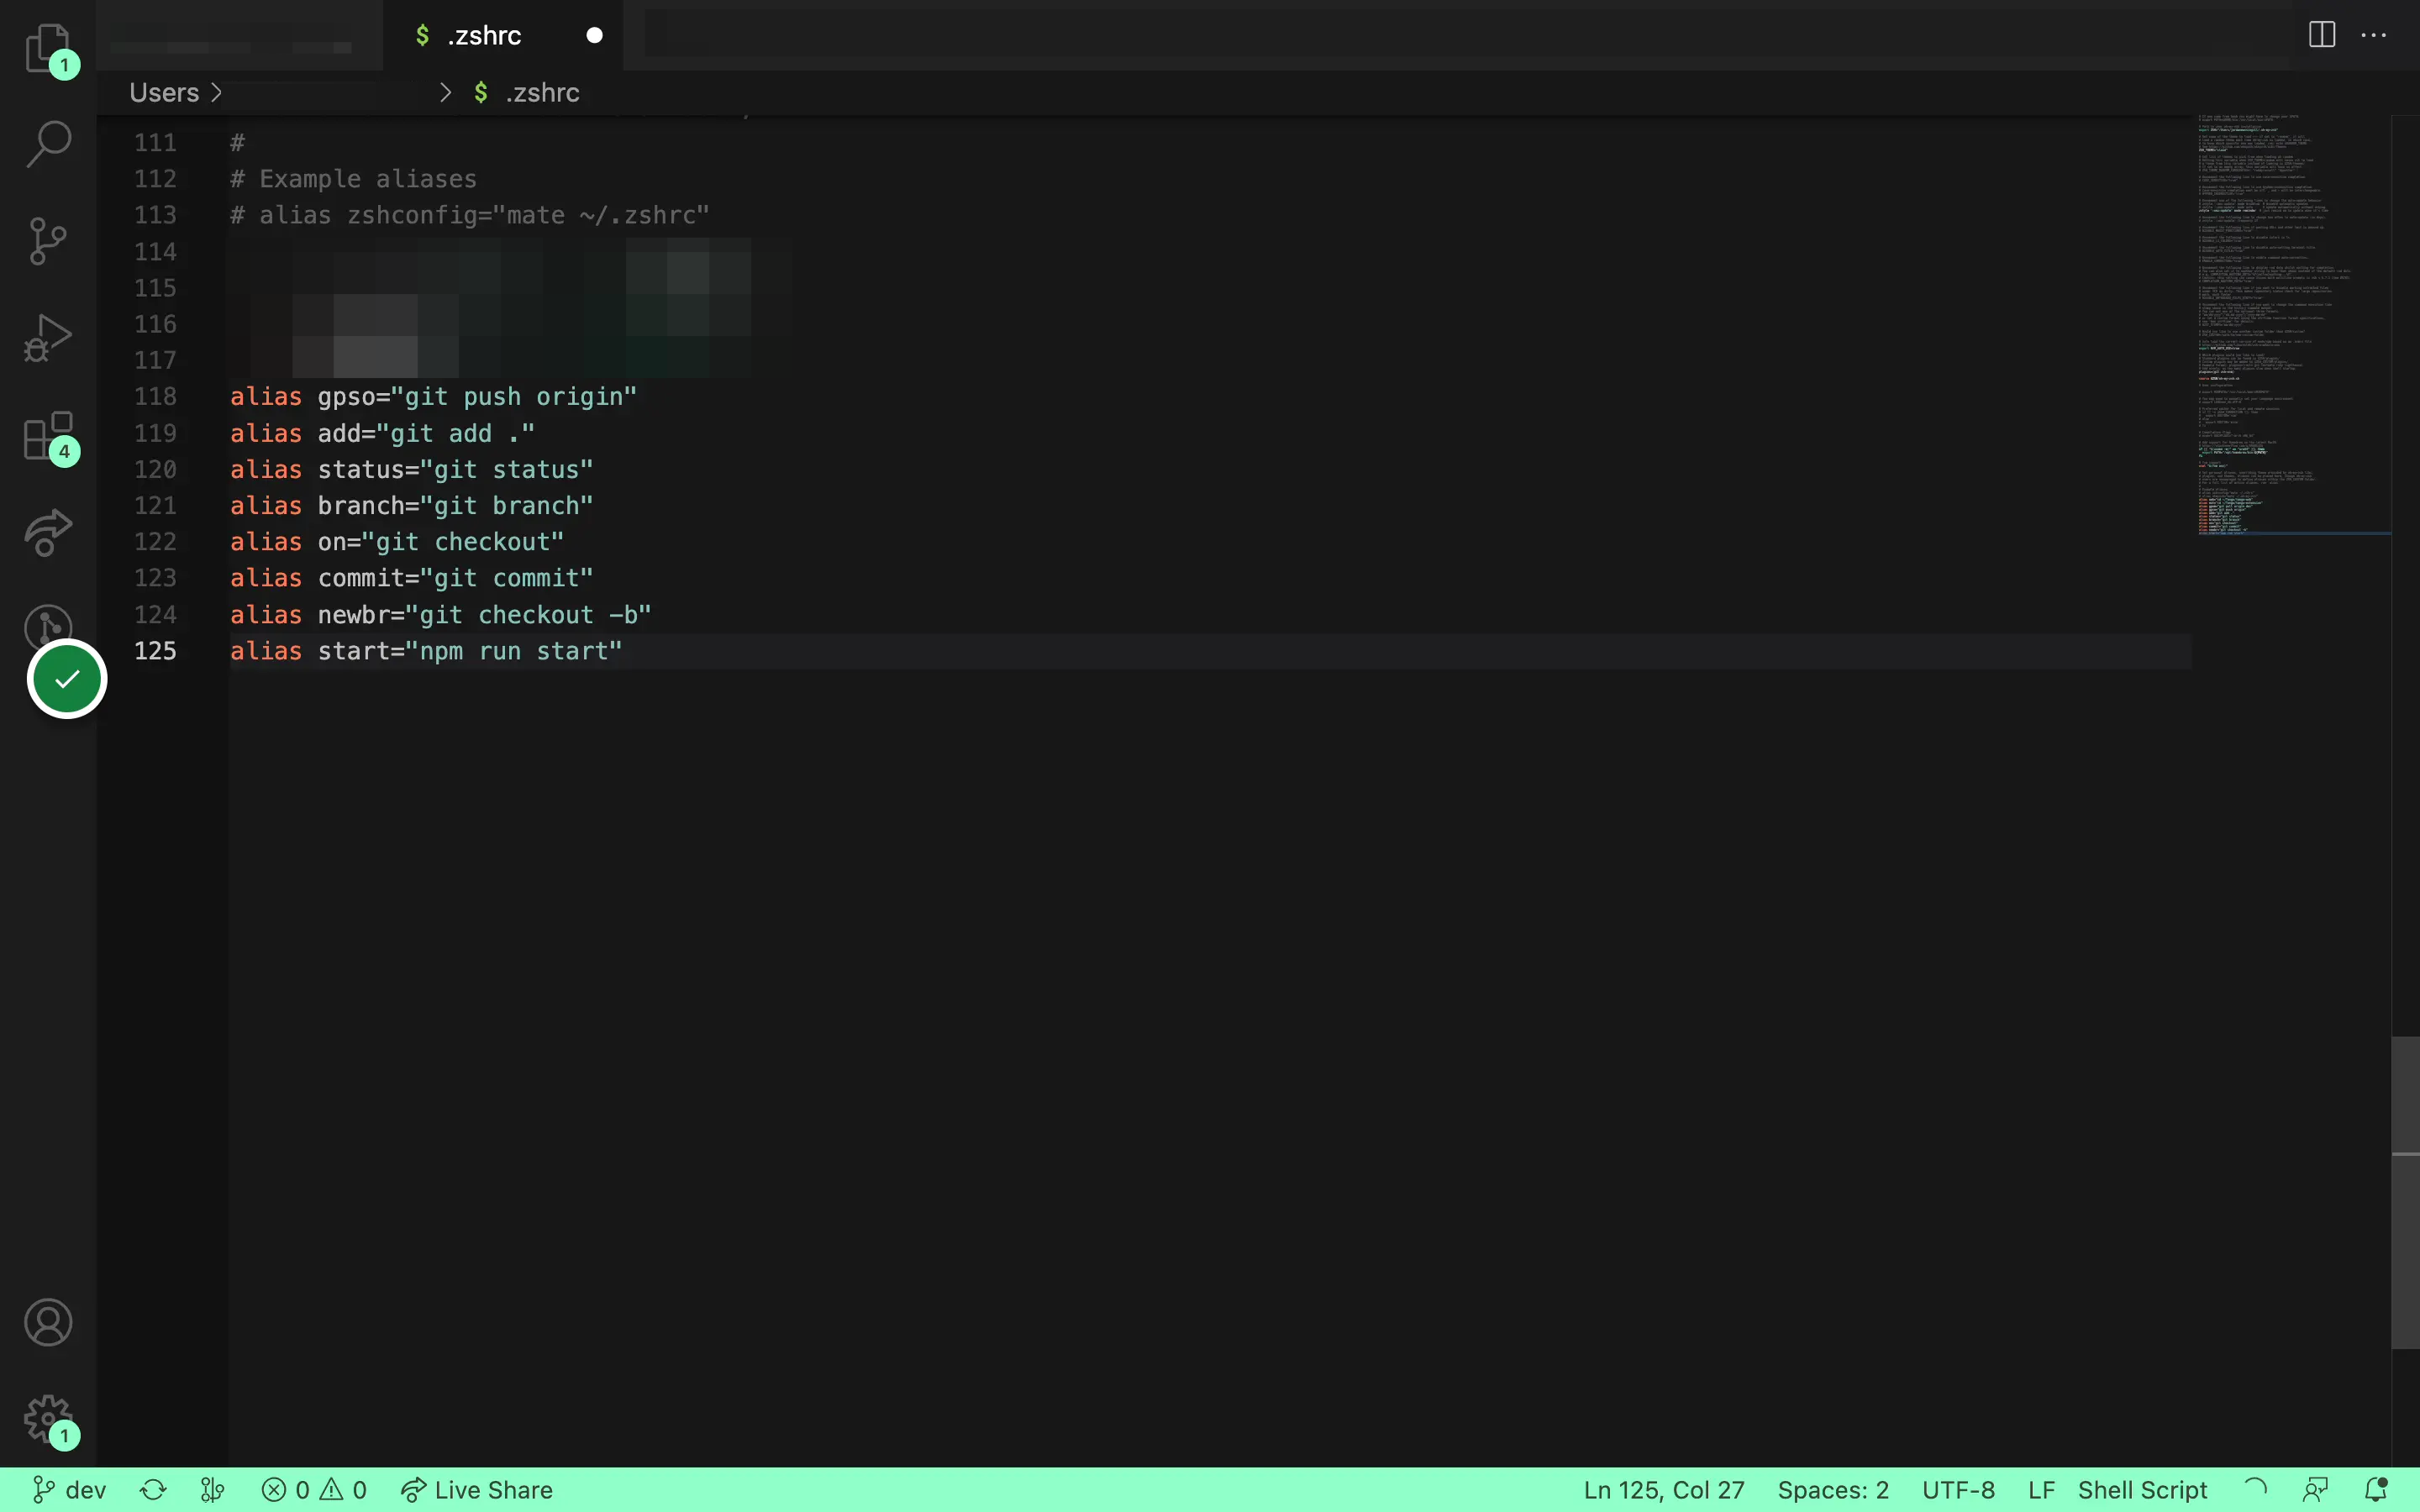Synchronize changes in status bar
Viewport: 2420px width, 1512px height.
click(153, 1490)
